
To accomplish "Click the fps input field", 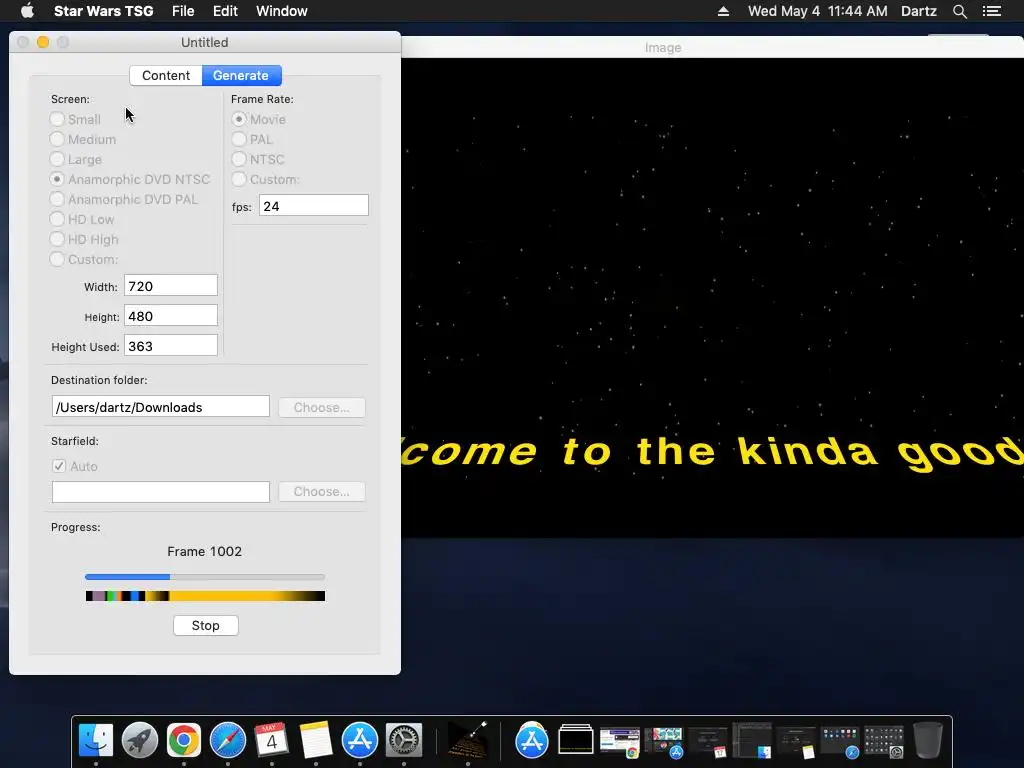I will [313, 206].
